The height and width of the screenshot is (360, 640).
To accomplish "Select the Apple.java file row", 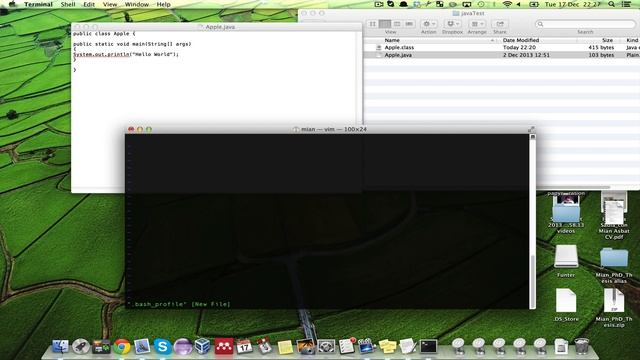I will pyautogui.click(x=502, y=55).
